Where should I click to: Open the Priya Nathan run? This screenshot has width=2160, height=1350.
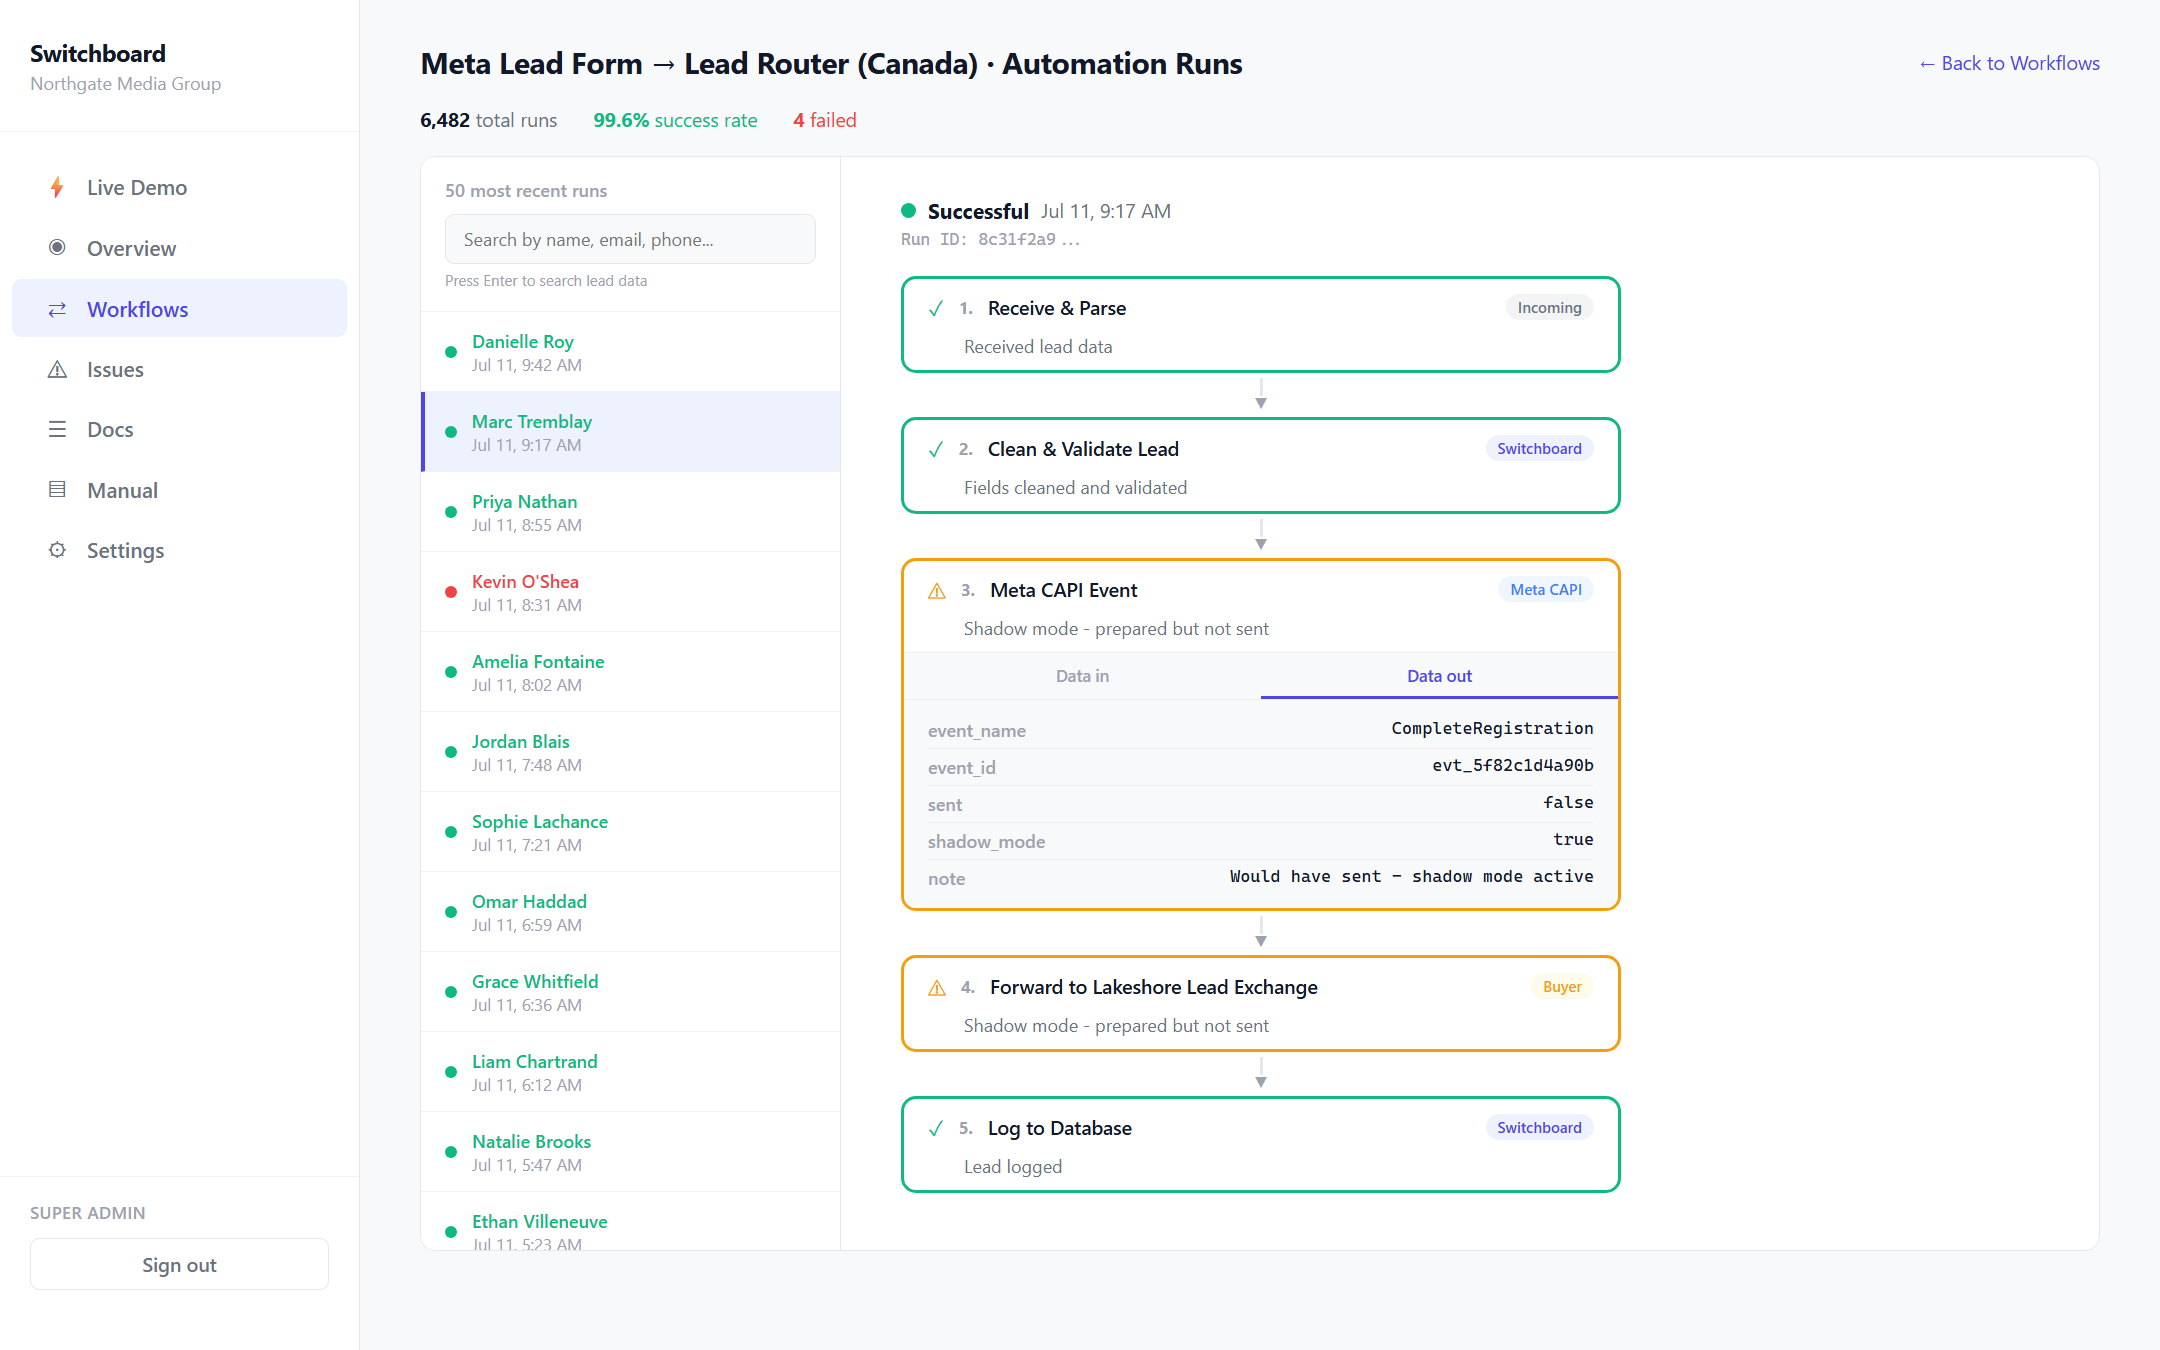[x=631, y=512]
